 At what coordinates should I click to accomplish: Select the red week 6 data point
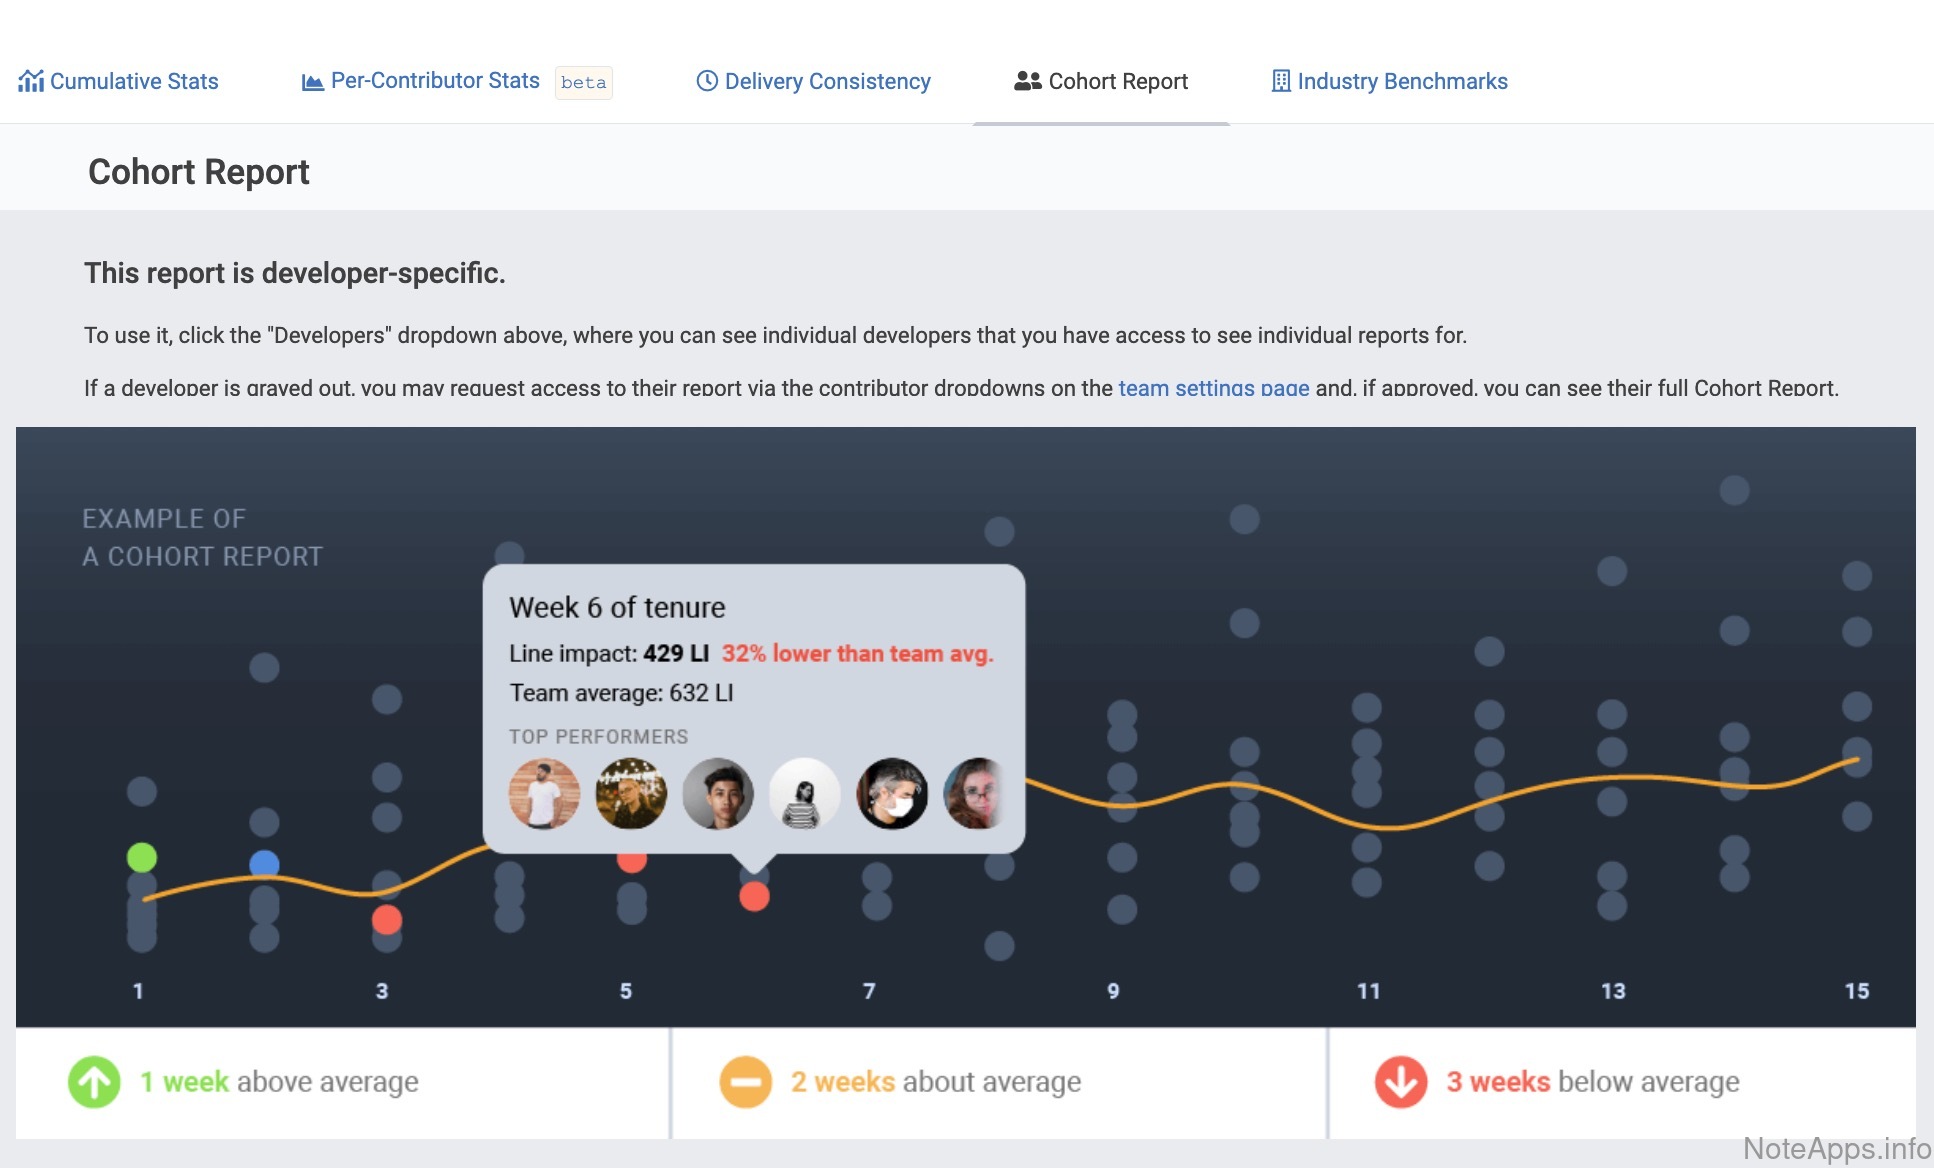click(754, 896)
